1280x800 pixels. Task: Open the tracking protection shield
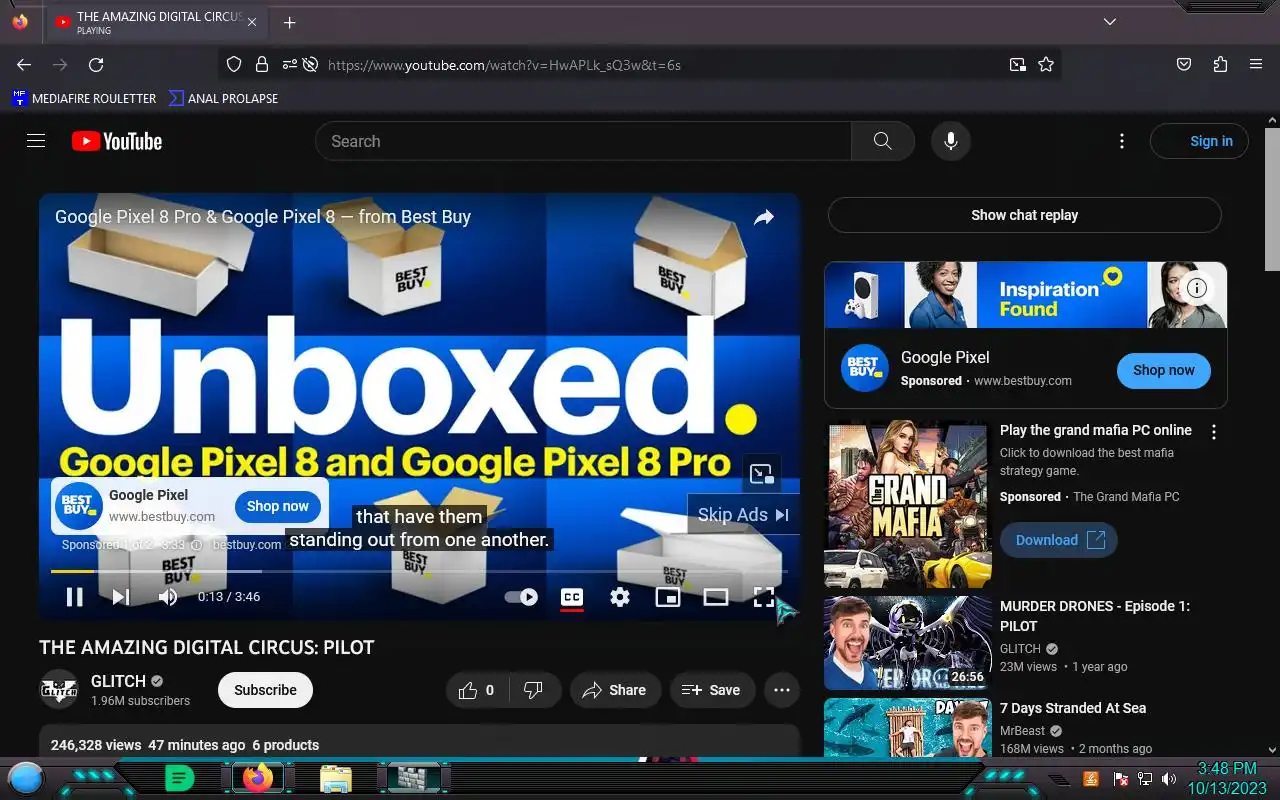coord(234,65)
